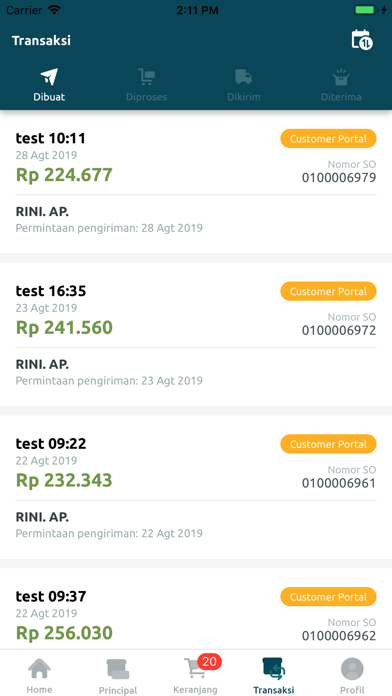Screen dimensions: 392x696
Task: Open the test 09:22 transaction card
Action: 196,487
